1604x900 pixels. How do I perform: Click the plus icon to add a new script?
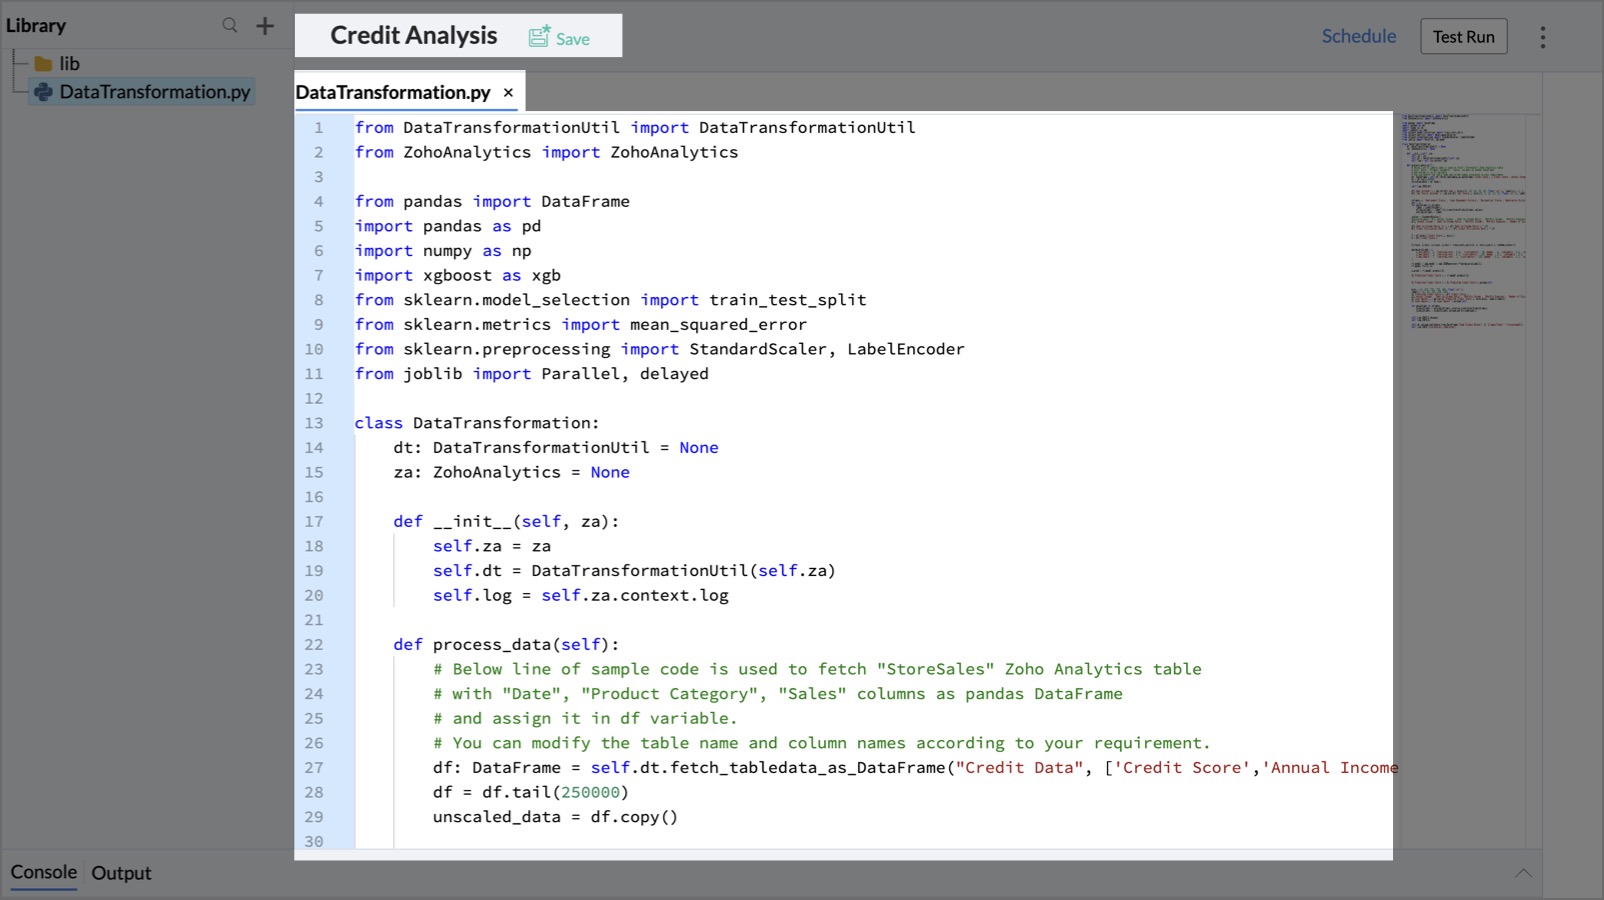[x=264, y=26]
